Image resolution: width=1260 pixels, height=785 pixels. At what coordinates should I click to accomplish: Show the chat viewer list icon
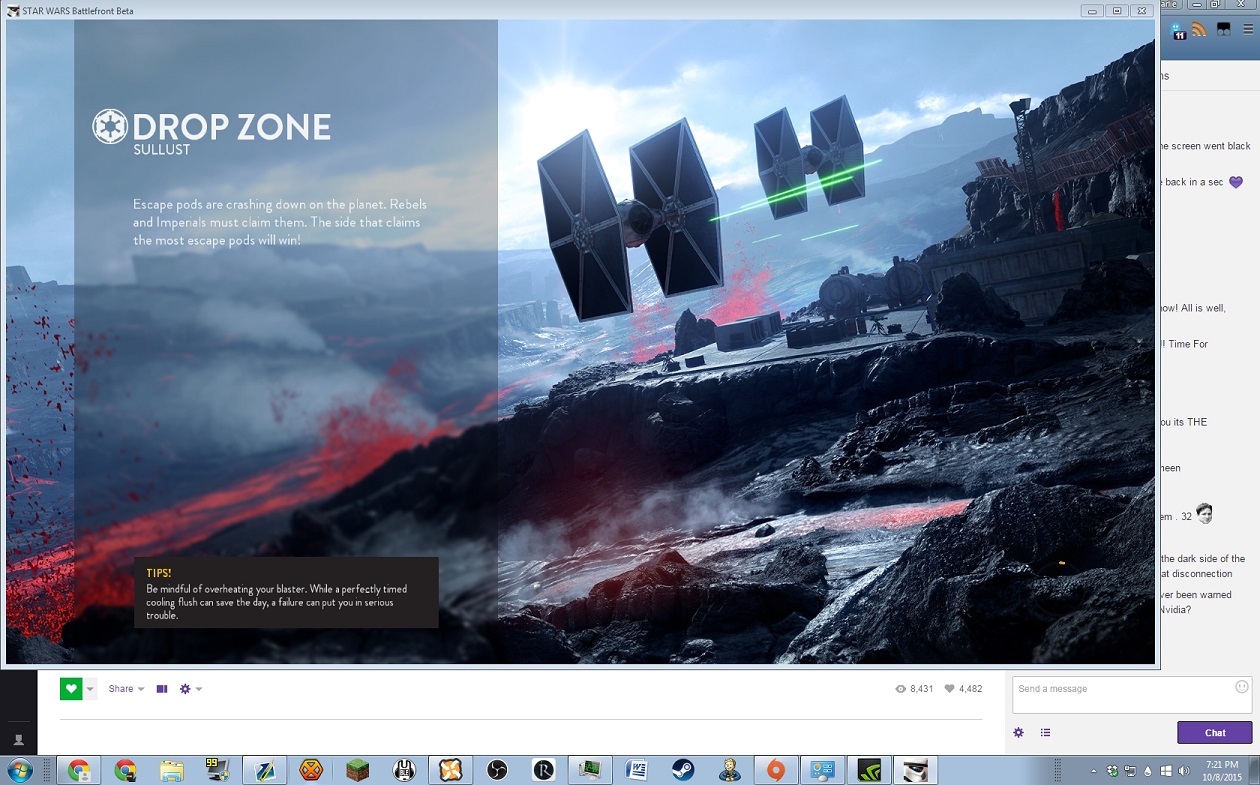[1045, 733]
